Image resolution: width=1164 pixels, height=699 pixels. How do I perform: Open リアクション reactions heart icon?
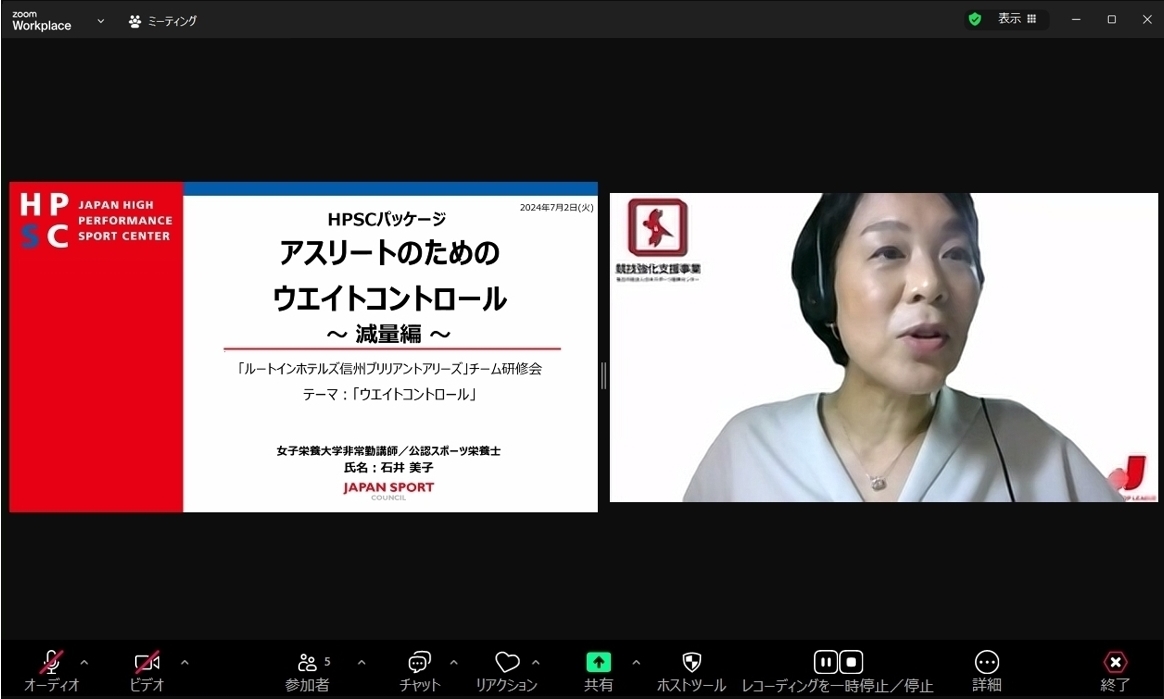pos(507,663)
